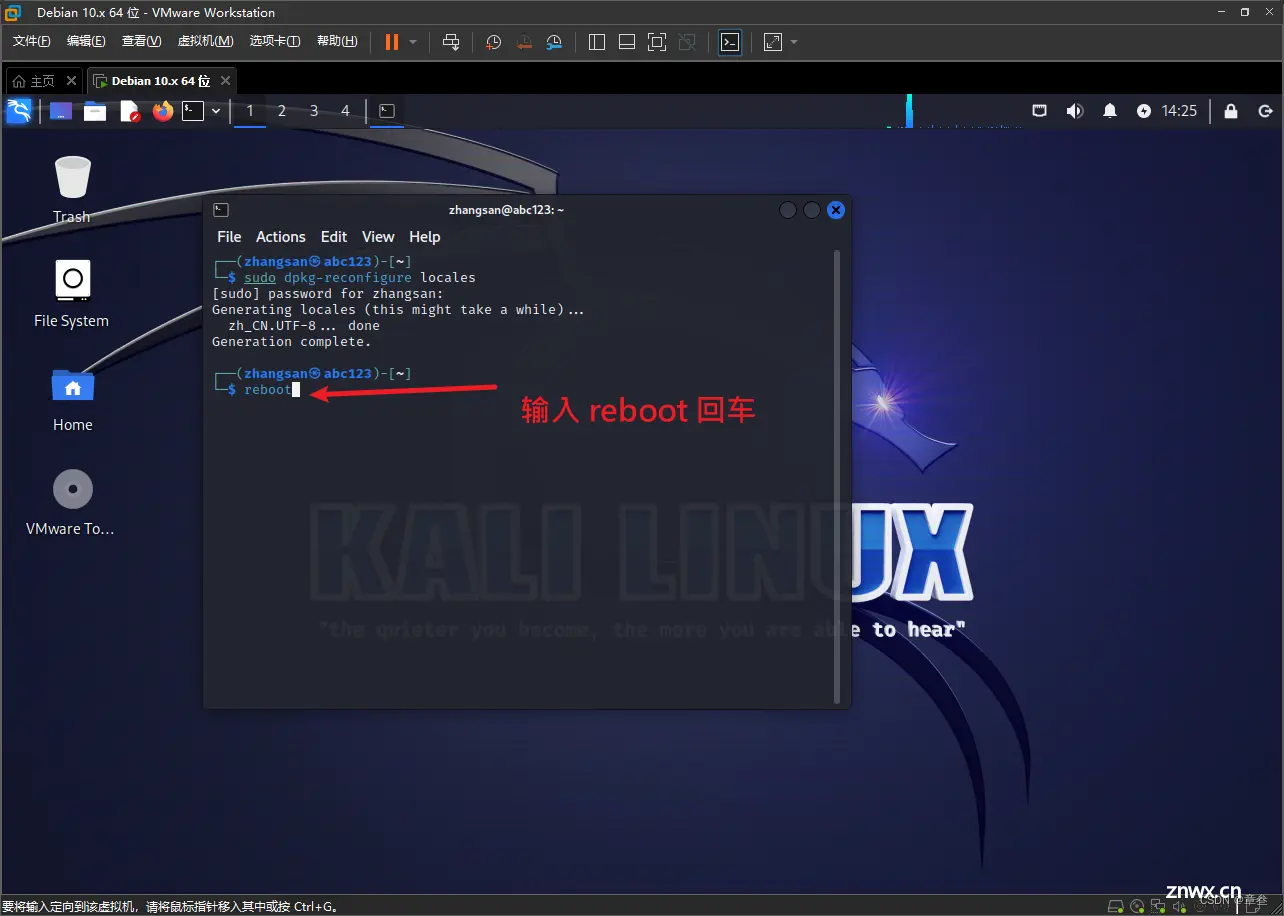Open the Trash desktop icon
The image size is (1284, 916).
pos(72,190)
